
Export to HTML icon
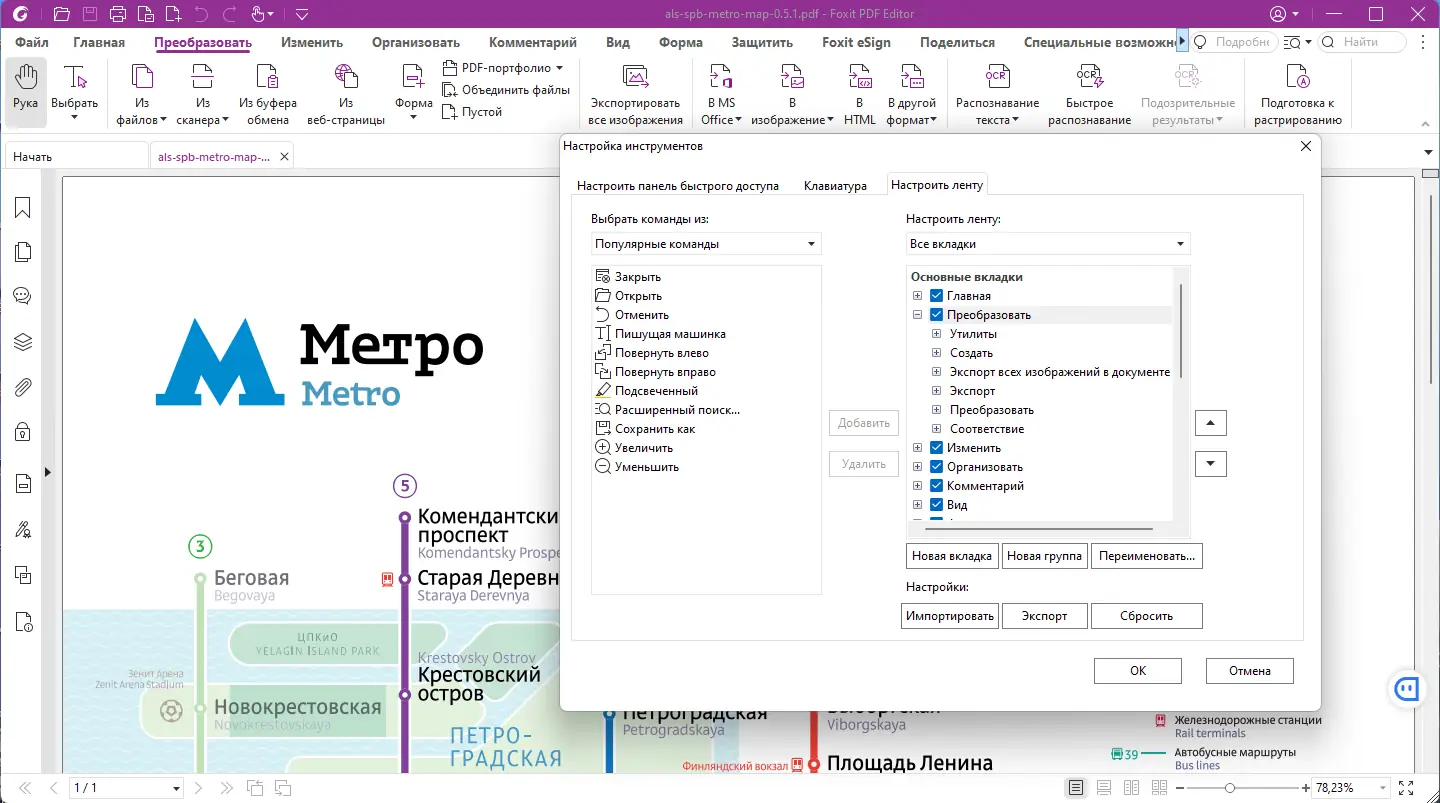(x=860, y=78)
